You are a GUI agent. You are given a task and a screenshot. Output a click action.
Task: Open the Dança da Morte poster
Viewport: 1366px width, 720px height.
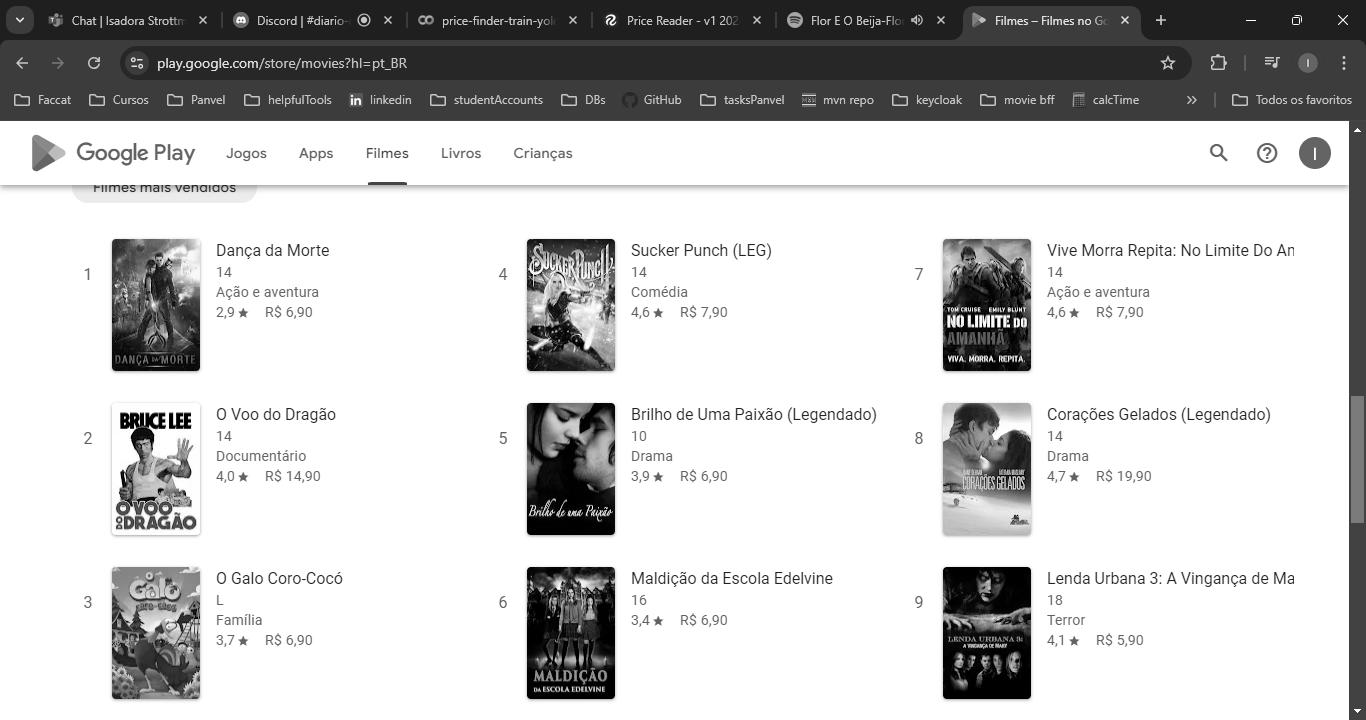(156, 305)
